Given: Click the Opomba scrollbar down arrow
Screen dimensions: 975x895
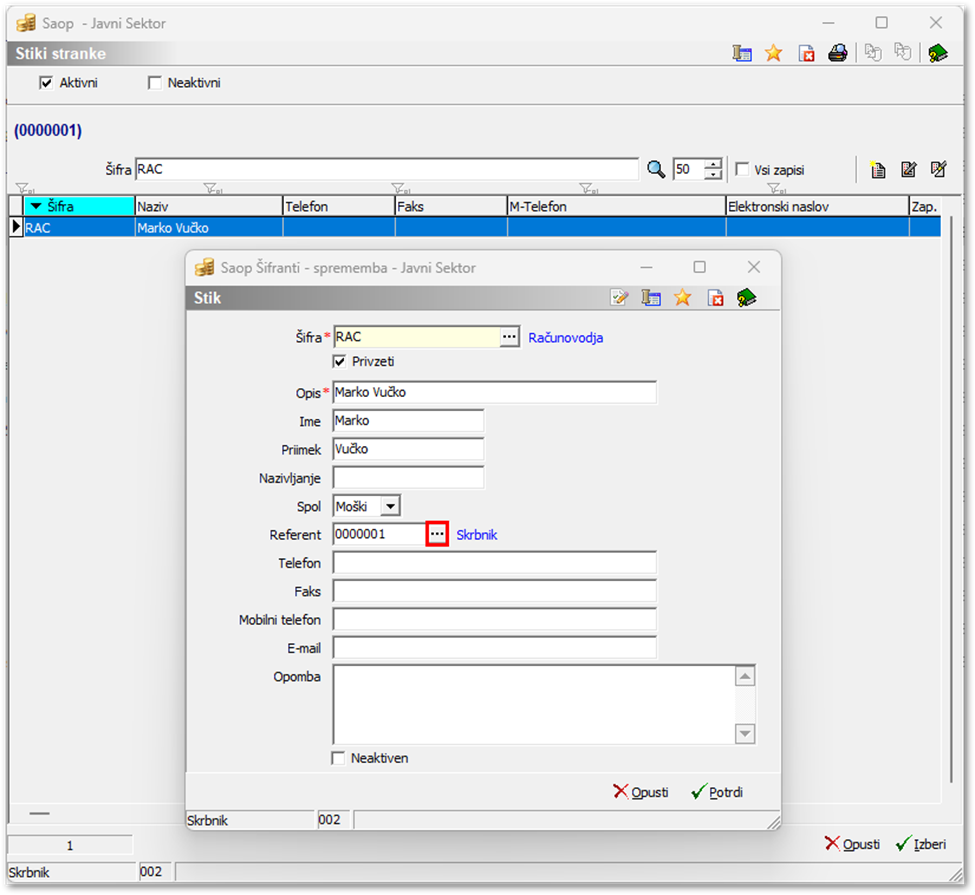Looking at the screenshot, I should coord(745,734).
